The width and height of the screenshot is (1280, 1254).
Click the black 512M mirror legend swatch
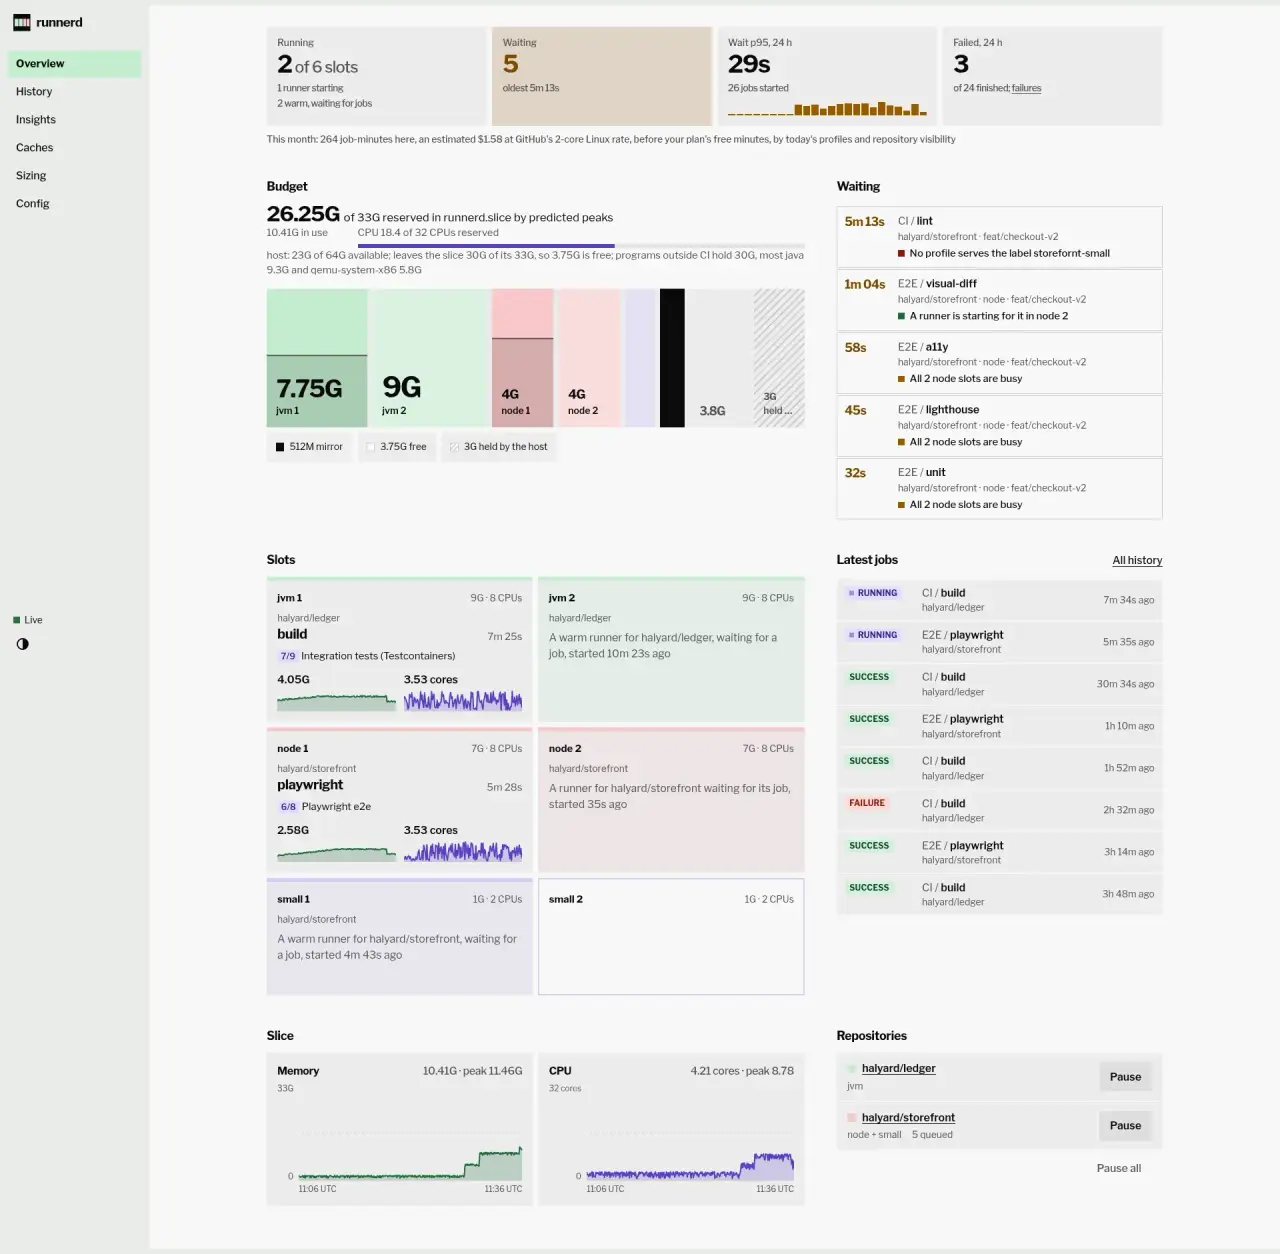[280, 447]
